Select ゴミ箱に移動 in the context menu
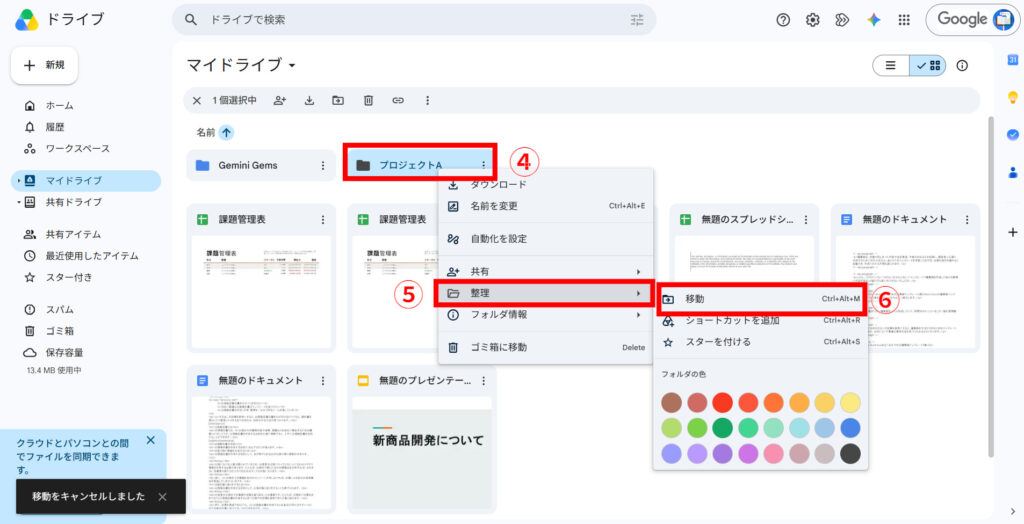Screen dimensions: 1024x524 545,348
